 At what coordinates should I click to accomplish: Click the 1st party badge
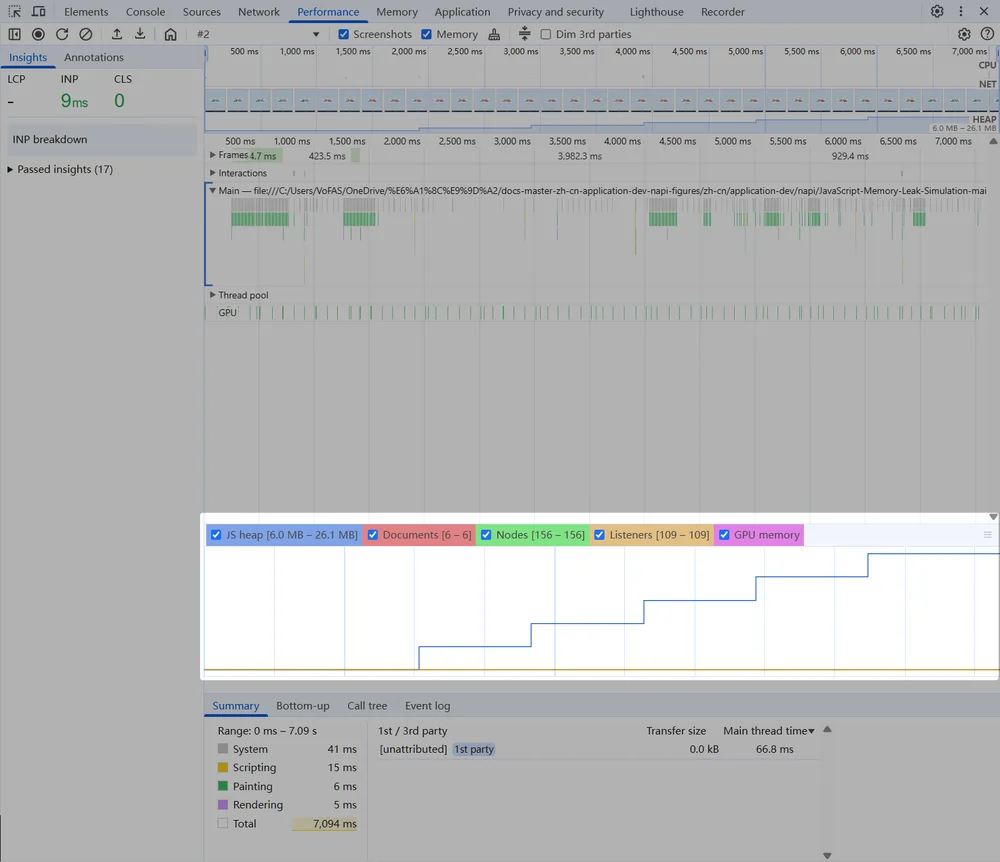474,749
